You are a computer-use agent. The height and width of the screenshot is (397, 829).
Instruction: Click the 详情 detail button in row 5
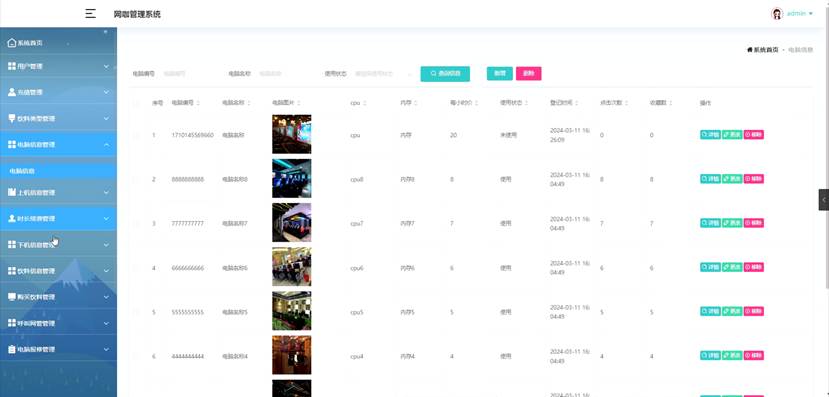(711, 311)
